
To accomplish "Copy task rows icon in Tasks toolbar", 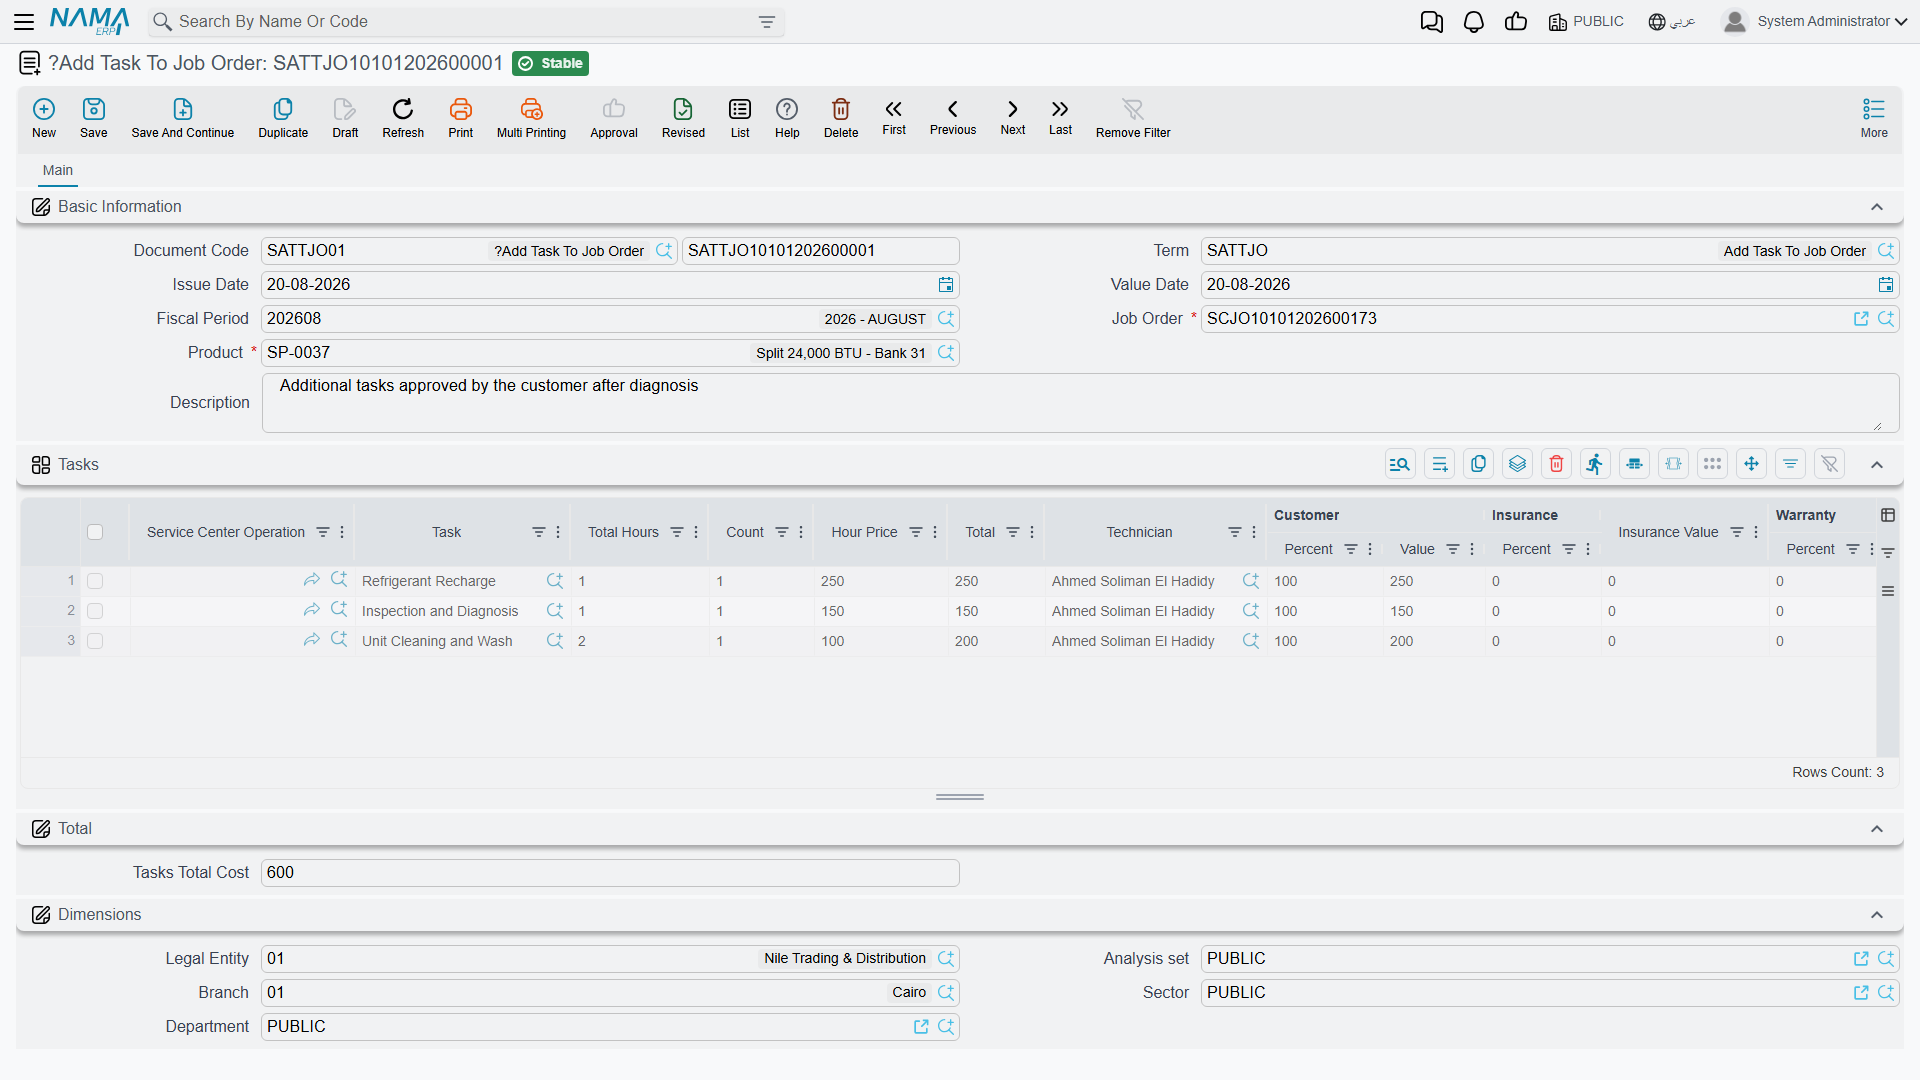I will (x=1478, y=464).
